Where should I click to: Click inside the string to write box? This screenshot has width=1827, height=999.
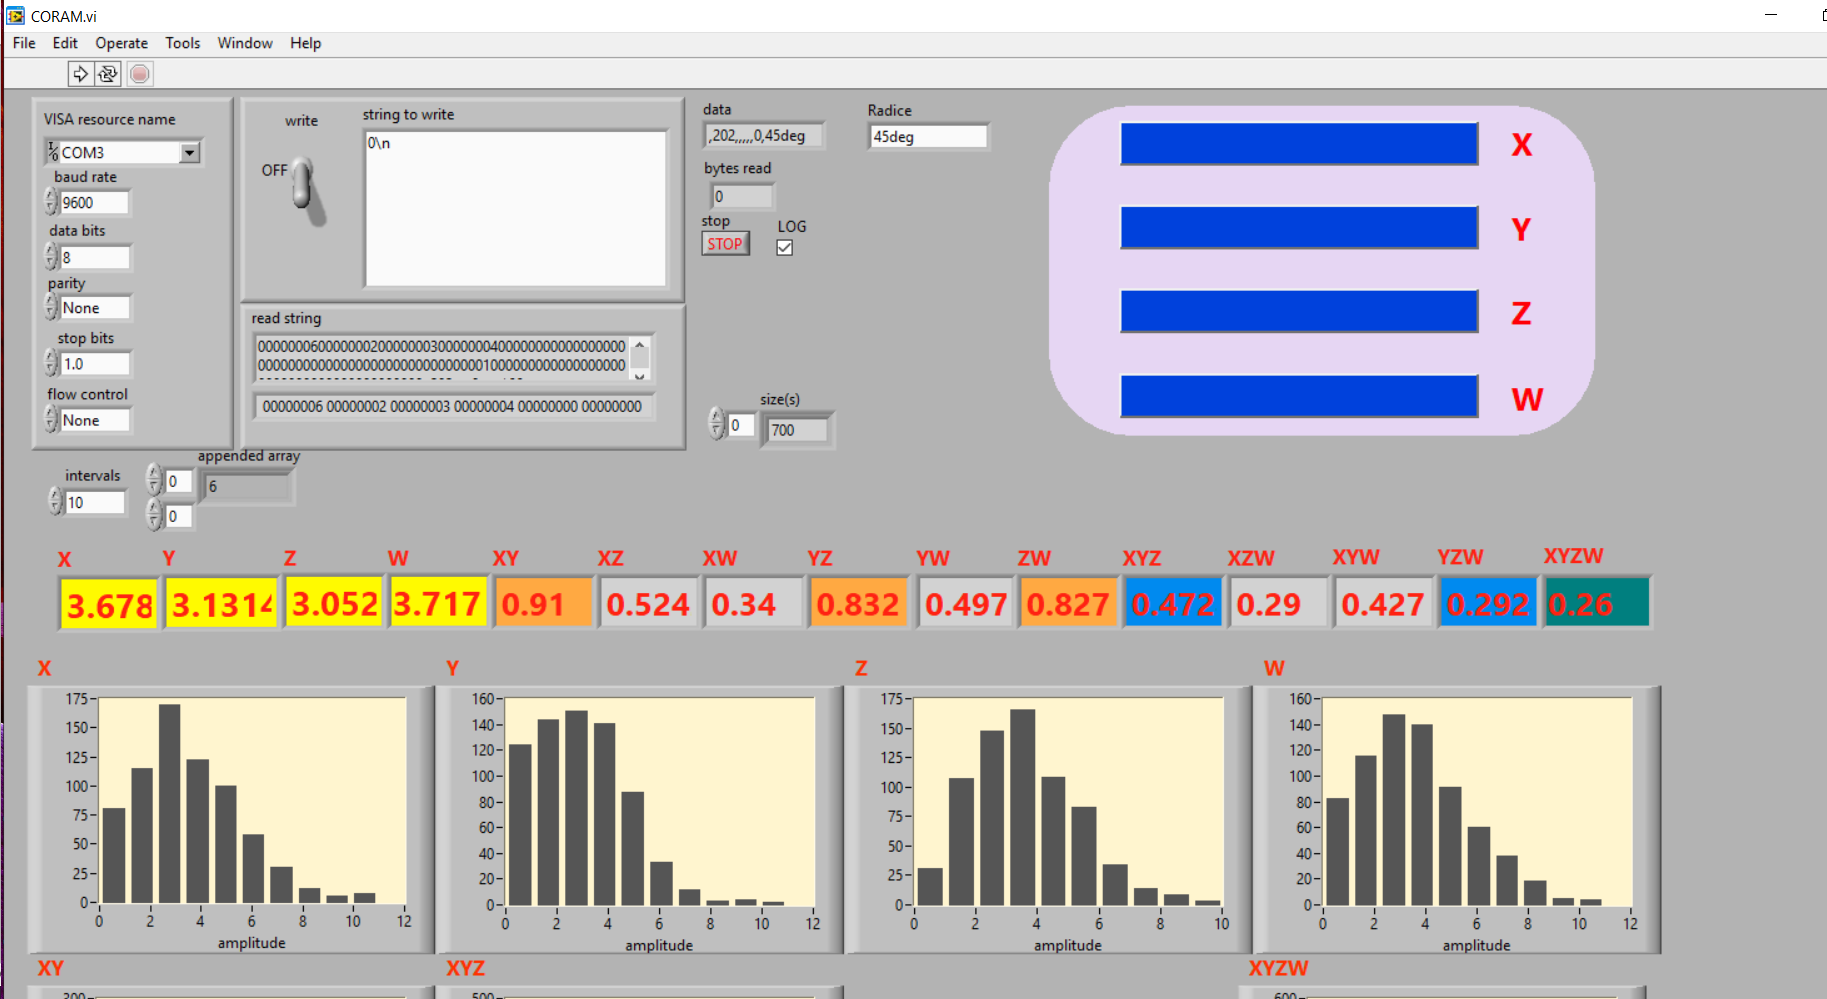pyautogui.click(x=515, y=209)
